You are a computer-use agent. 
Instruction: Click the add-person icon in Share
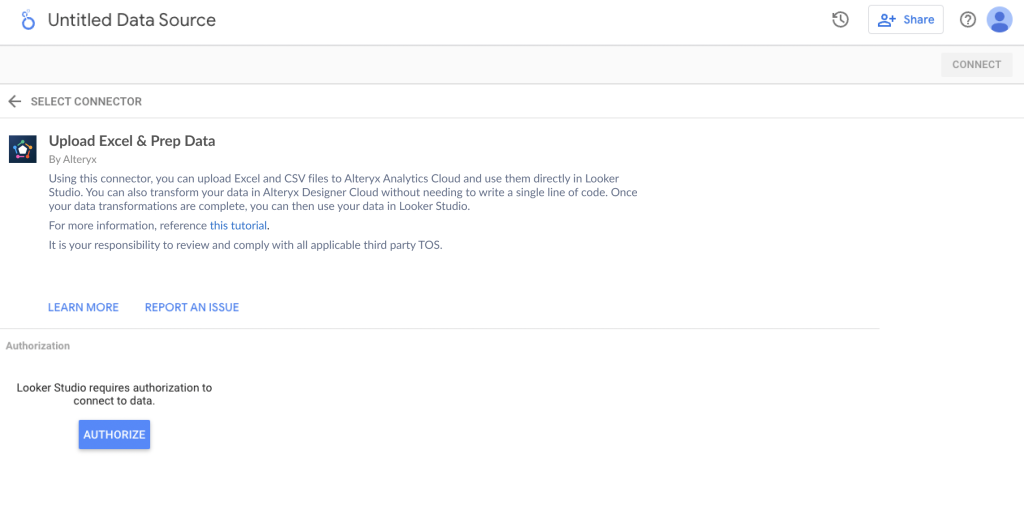pyautogui.click(x=886, y=20)
